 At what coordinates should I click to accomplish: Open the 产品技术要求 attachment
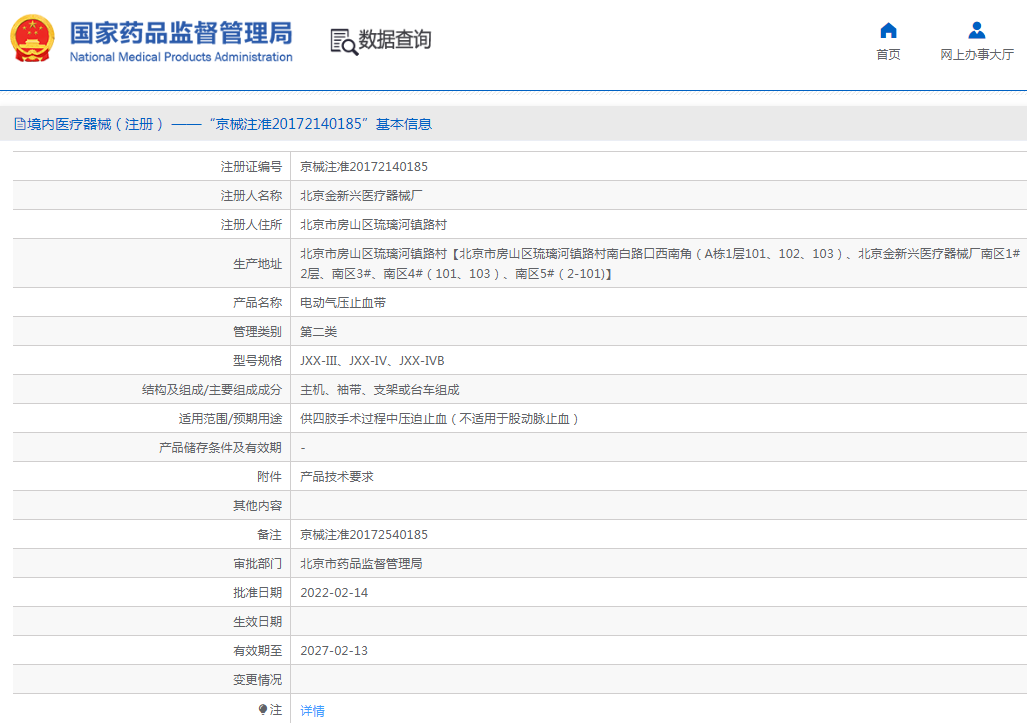(337, 477)
